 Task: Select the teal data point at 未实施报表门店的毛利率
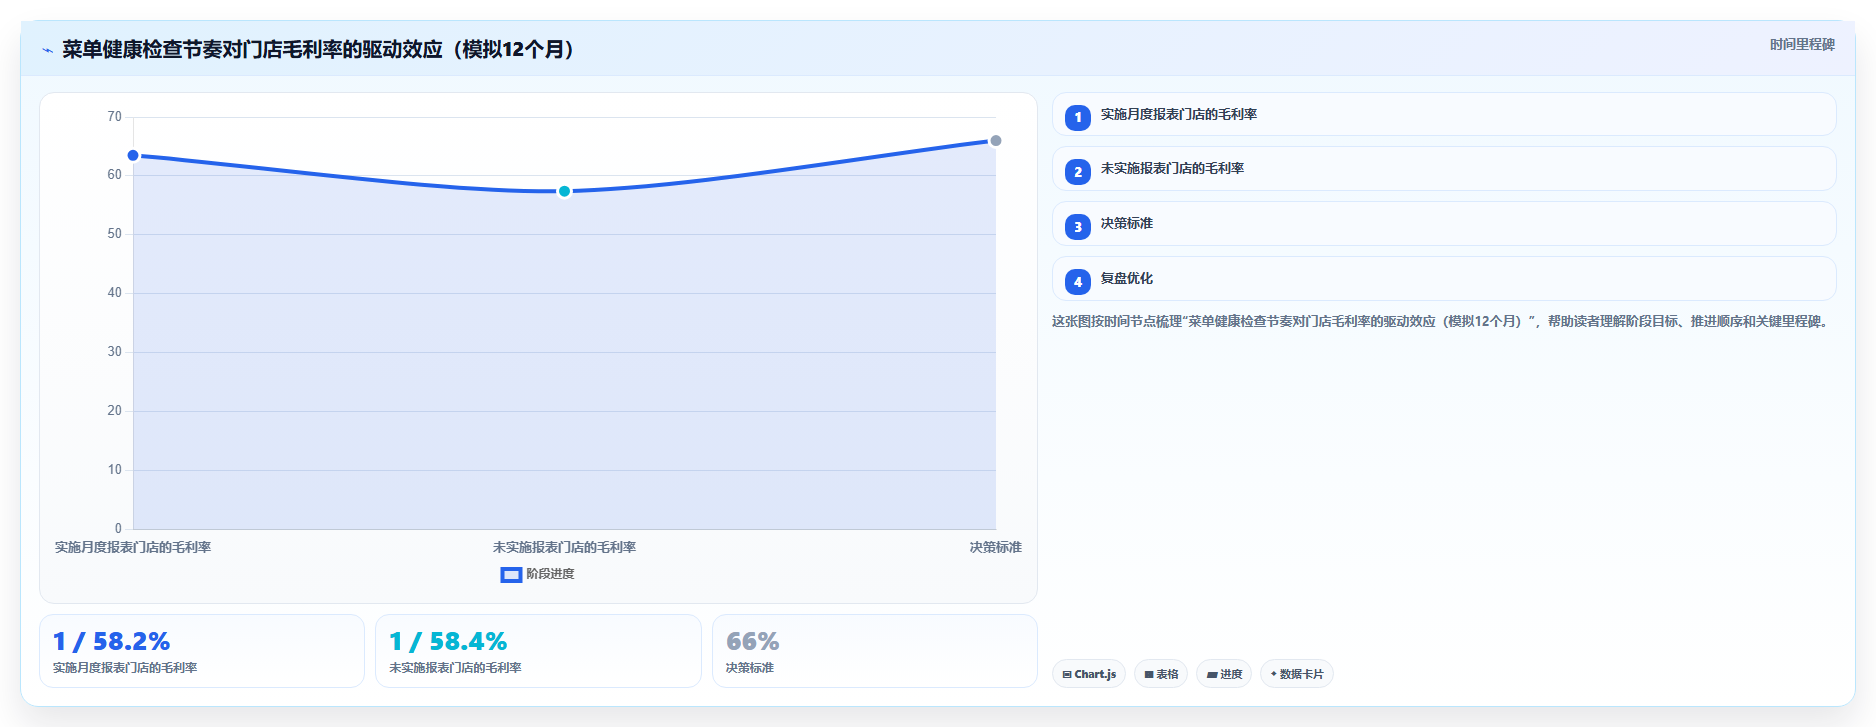click(564, 191)
